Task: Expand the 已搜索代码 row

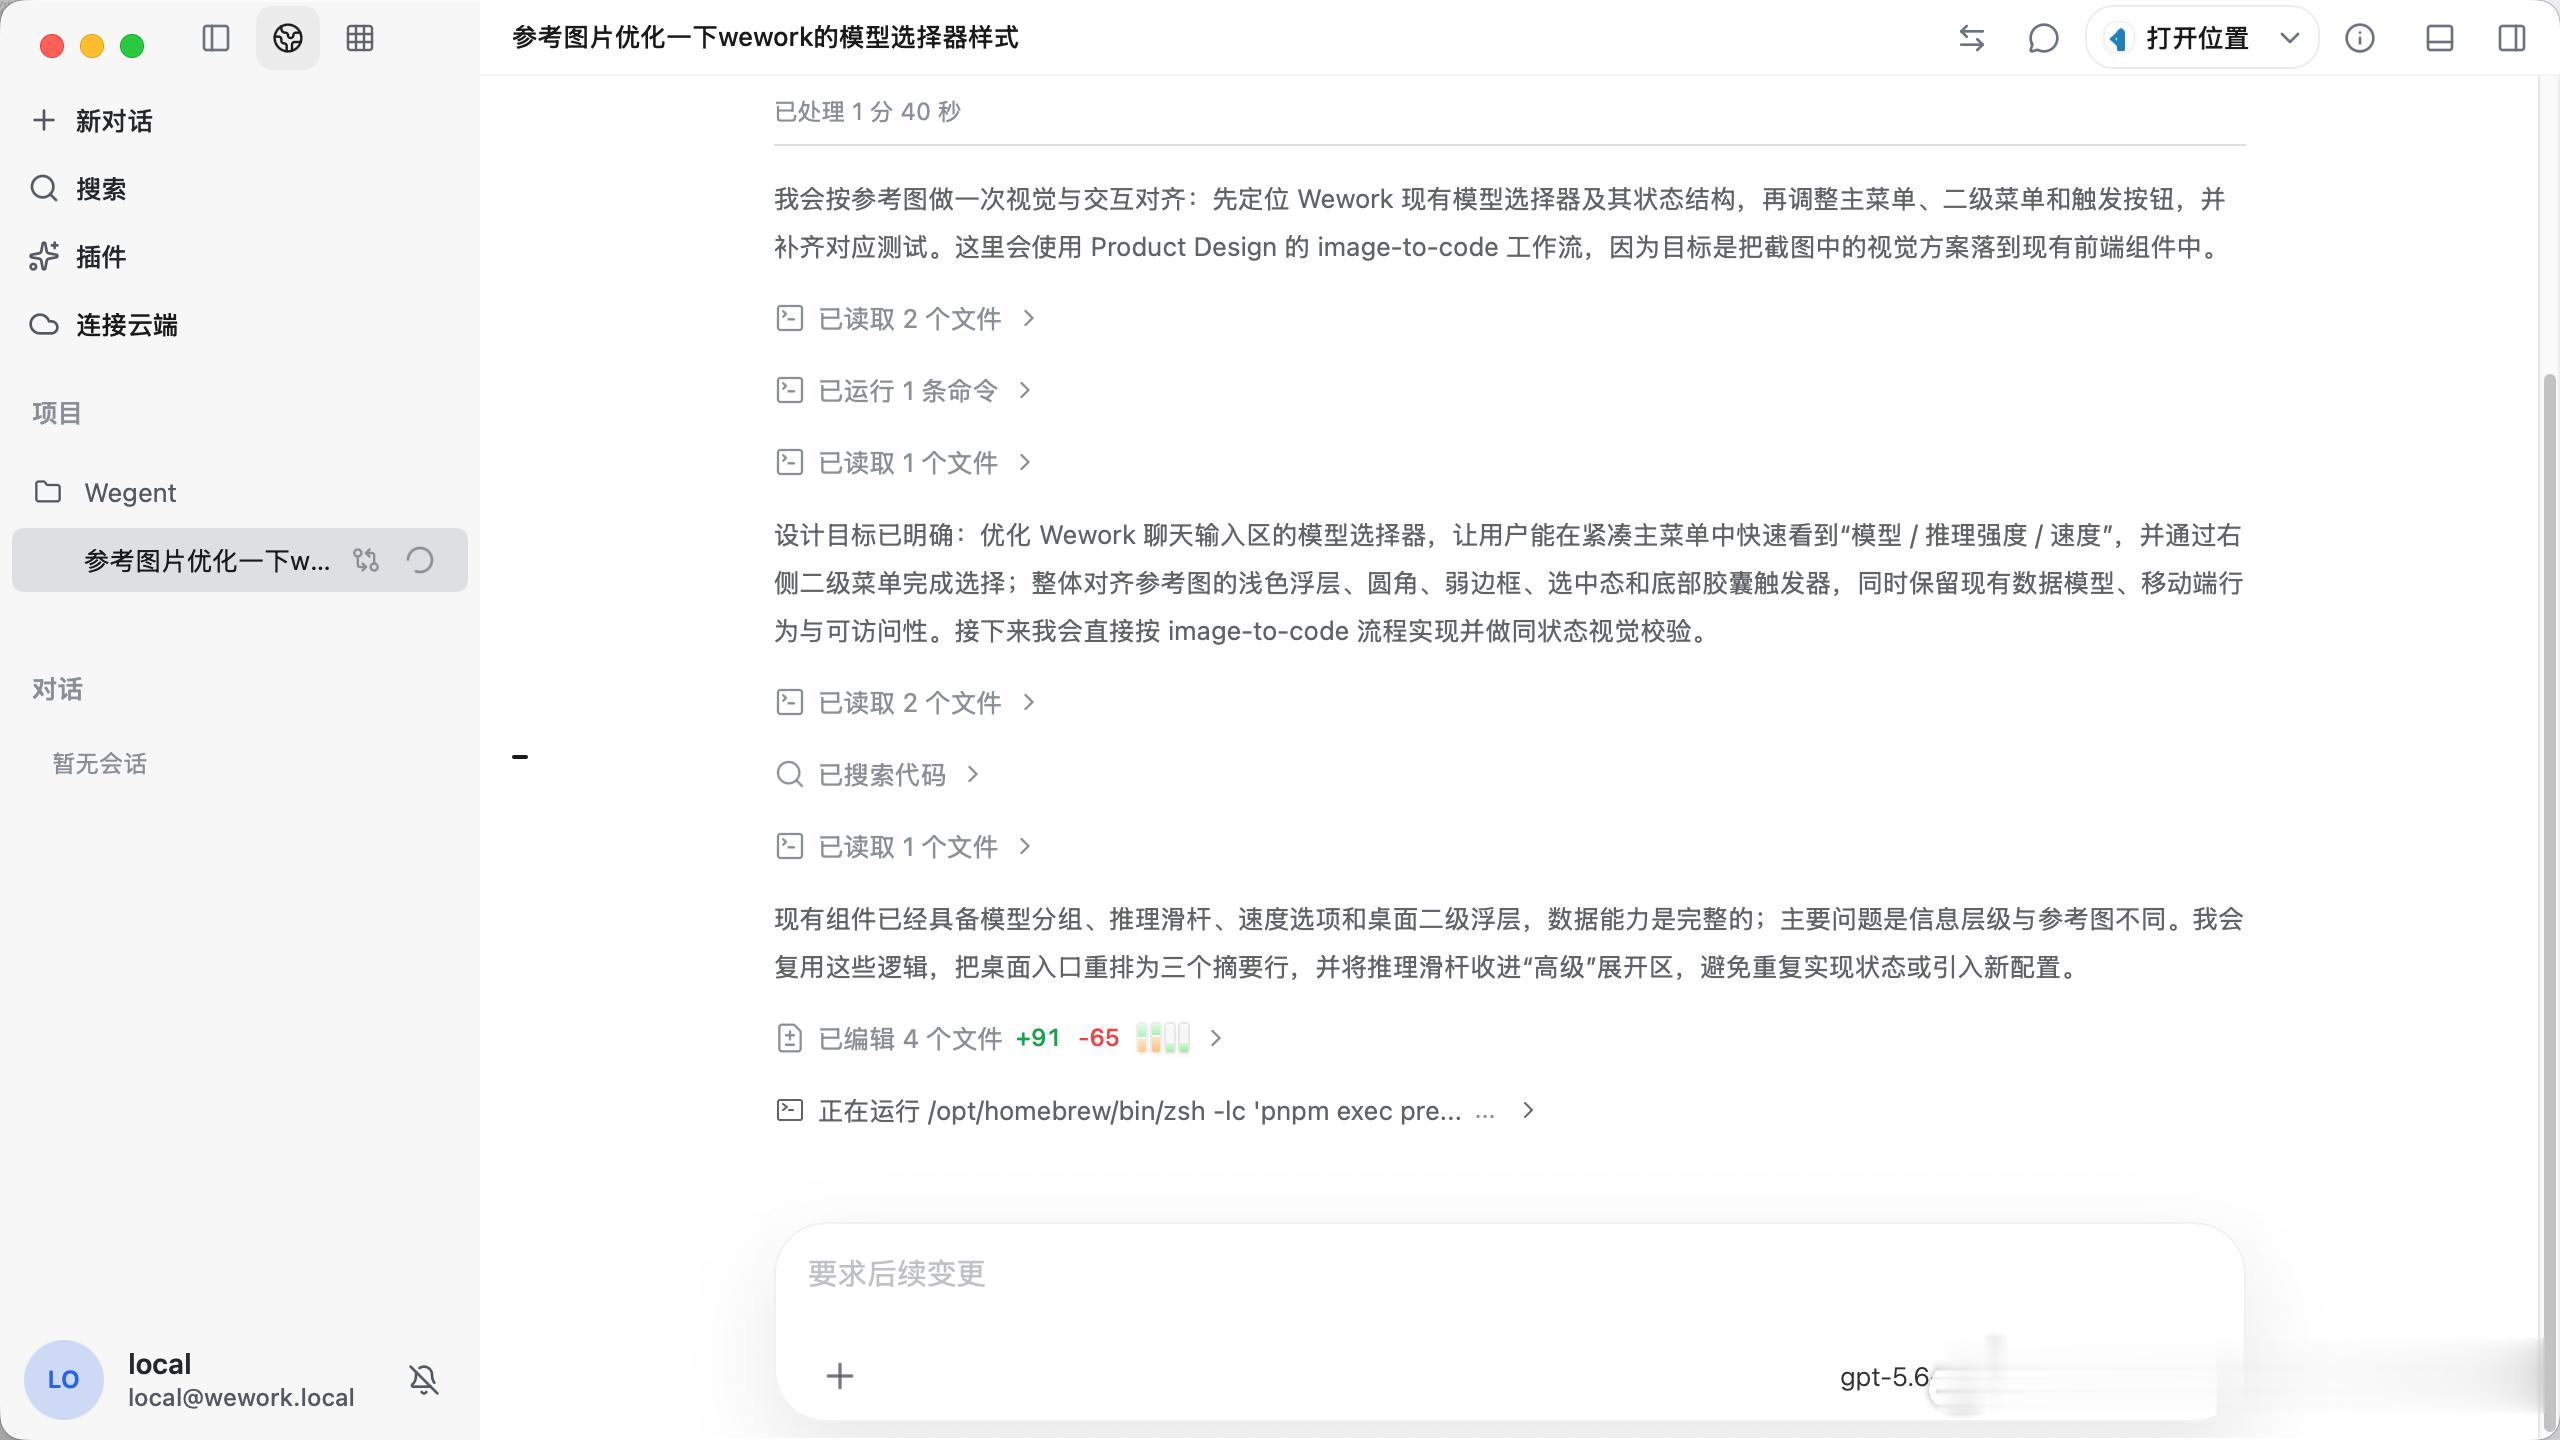Action: 878,774
